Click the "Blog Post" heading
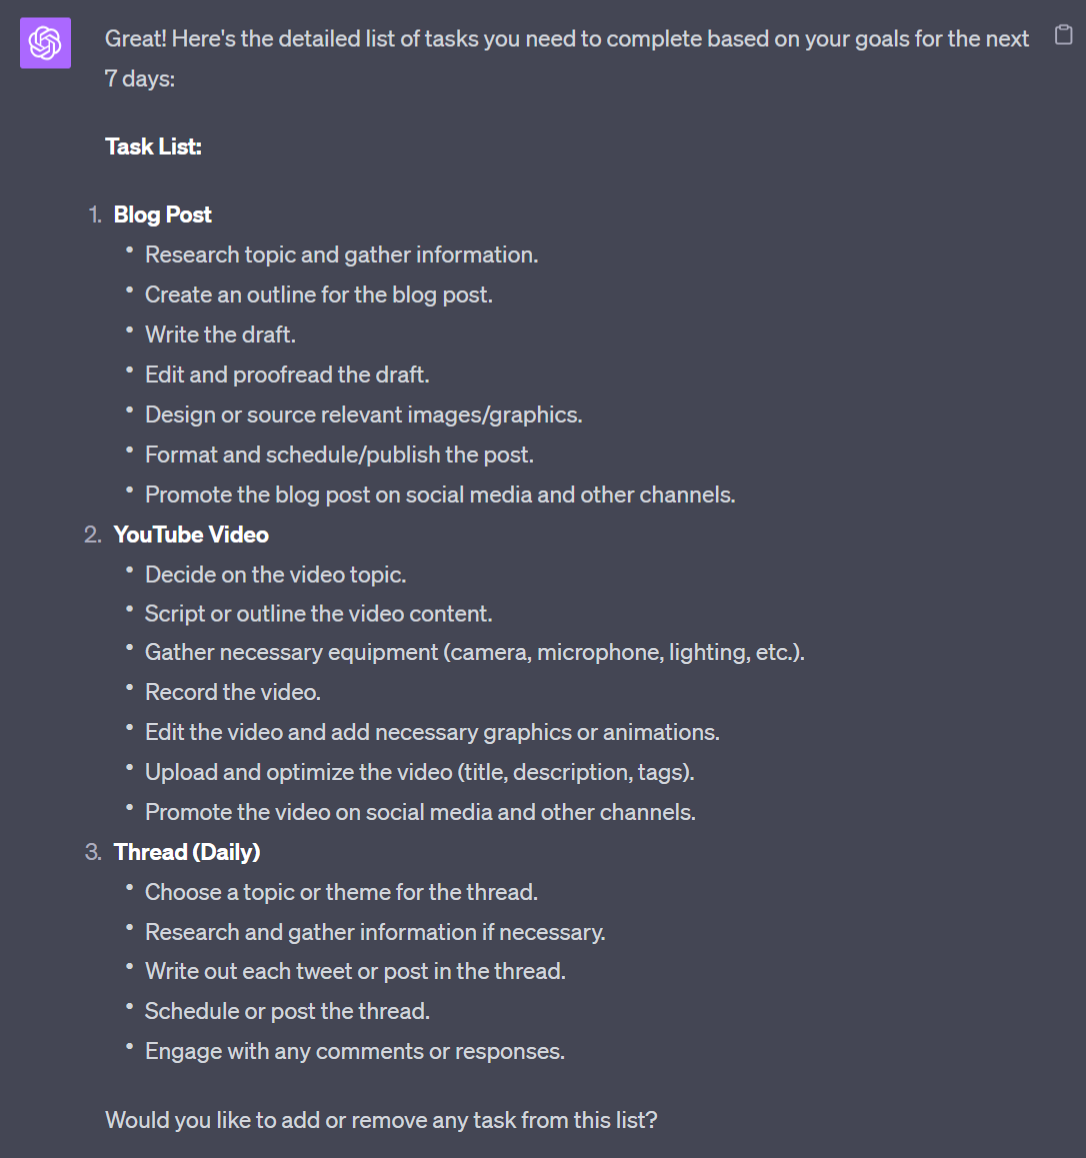This screenshot has height=1158, width=1086. (162, 215)
